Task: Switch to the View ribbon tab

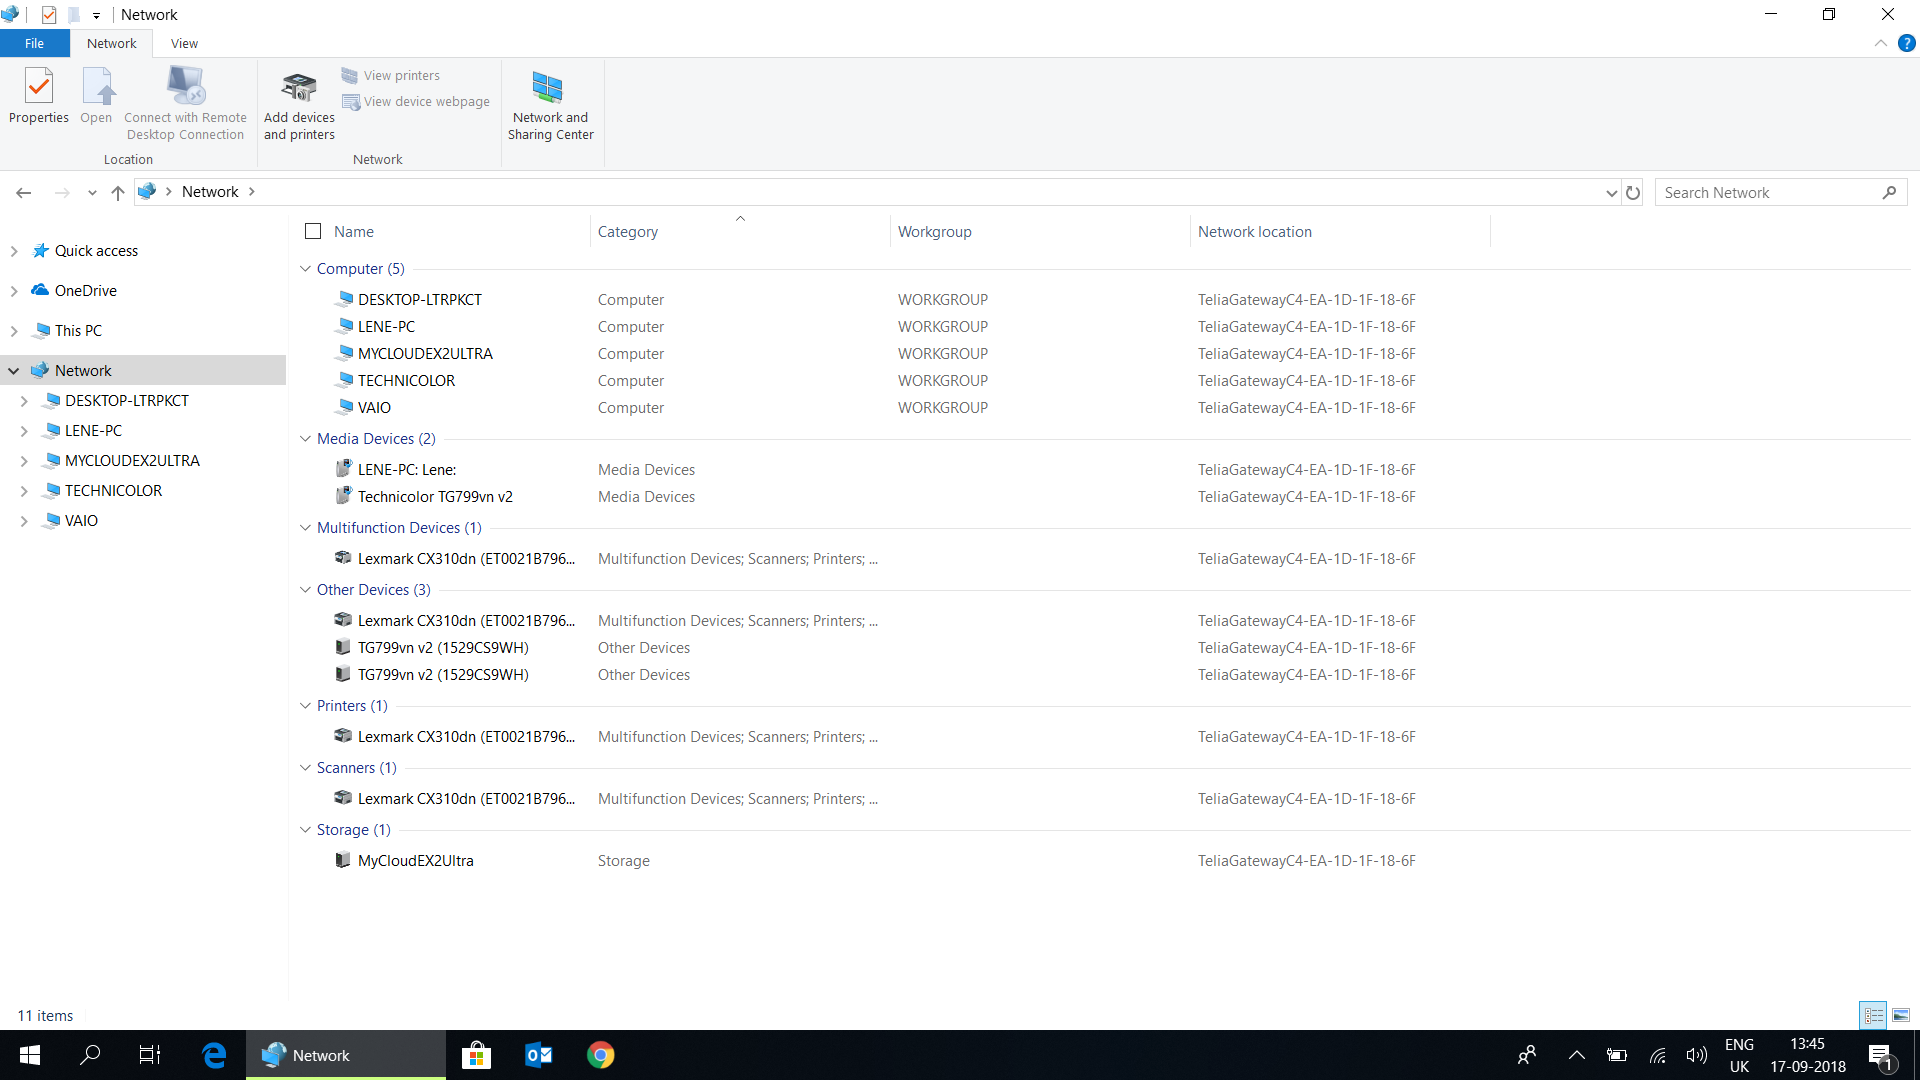Action: [184, 43]
